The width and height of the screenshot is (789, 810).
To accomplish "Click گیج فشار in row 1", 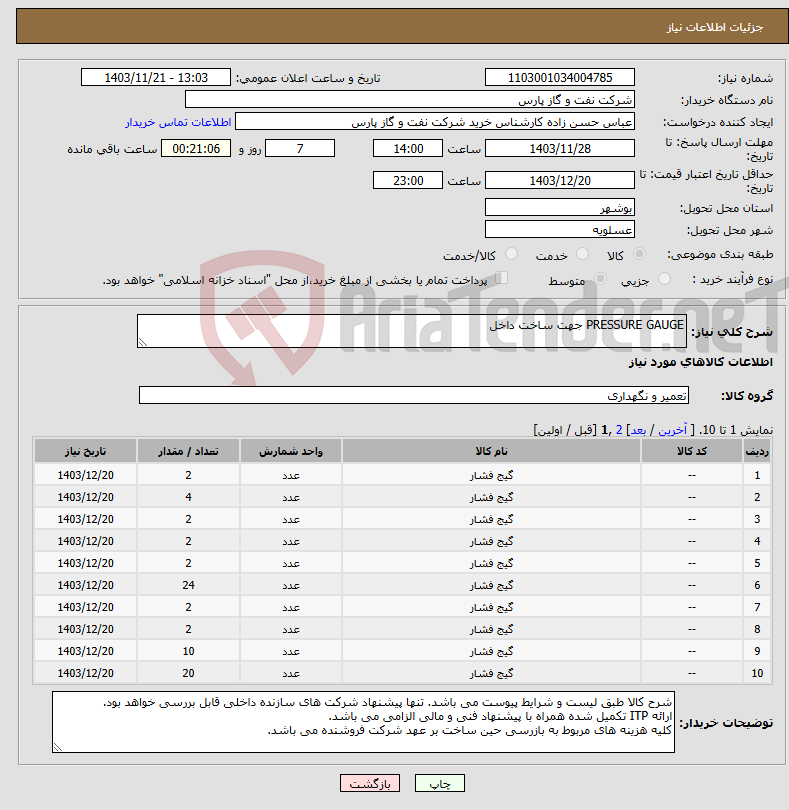I will [491, 475].
